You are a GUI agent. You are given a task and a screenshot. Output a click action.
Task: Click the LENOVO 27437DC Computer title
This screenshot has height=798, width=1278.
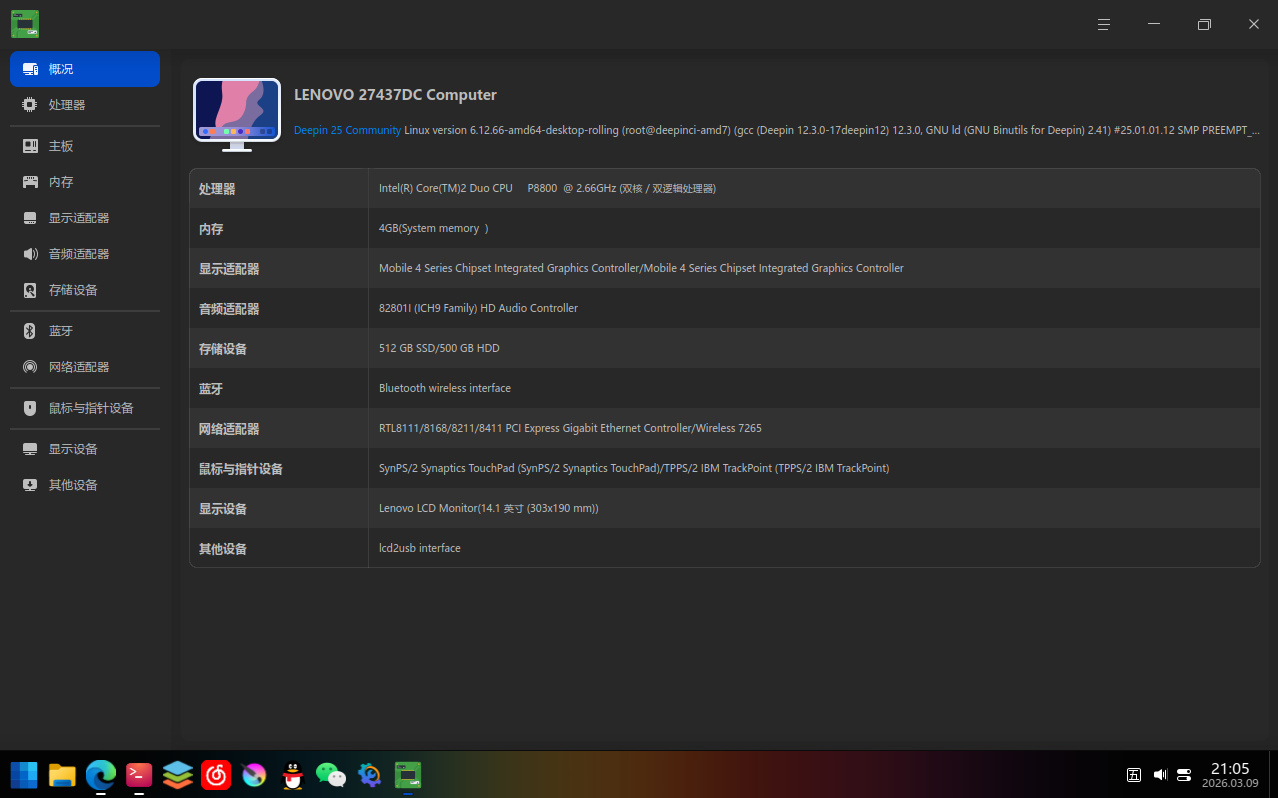click(x=395, y=95)
